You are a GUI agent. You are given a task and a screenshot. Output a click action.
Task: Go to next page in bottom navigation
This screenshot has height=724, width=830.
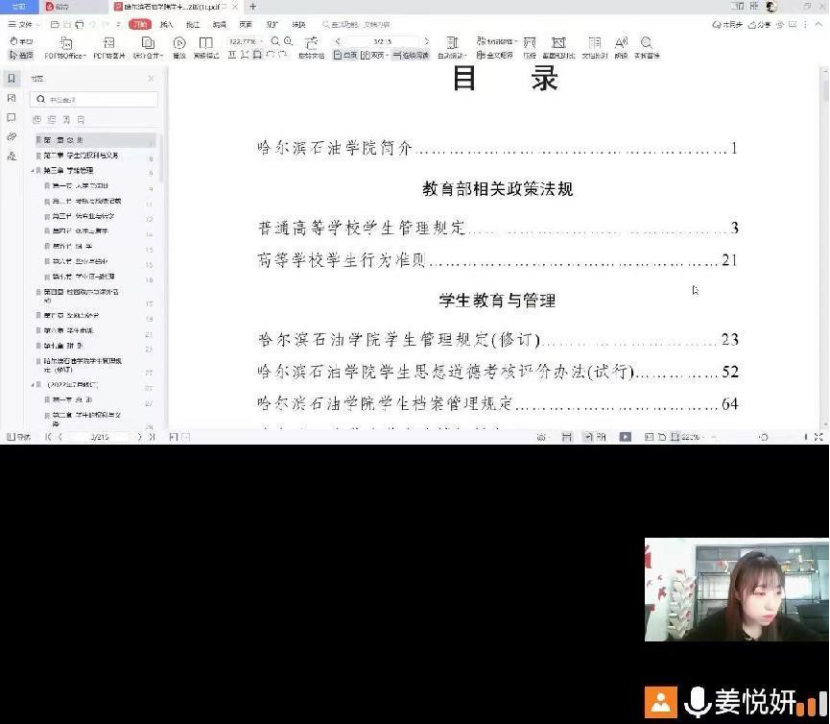(139, 437)
